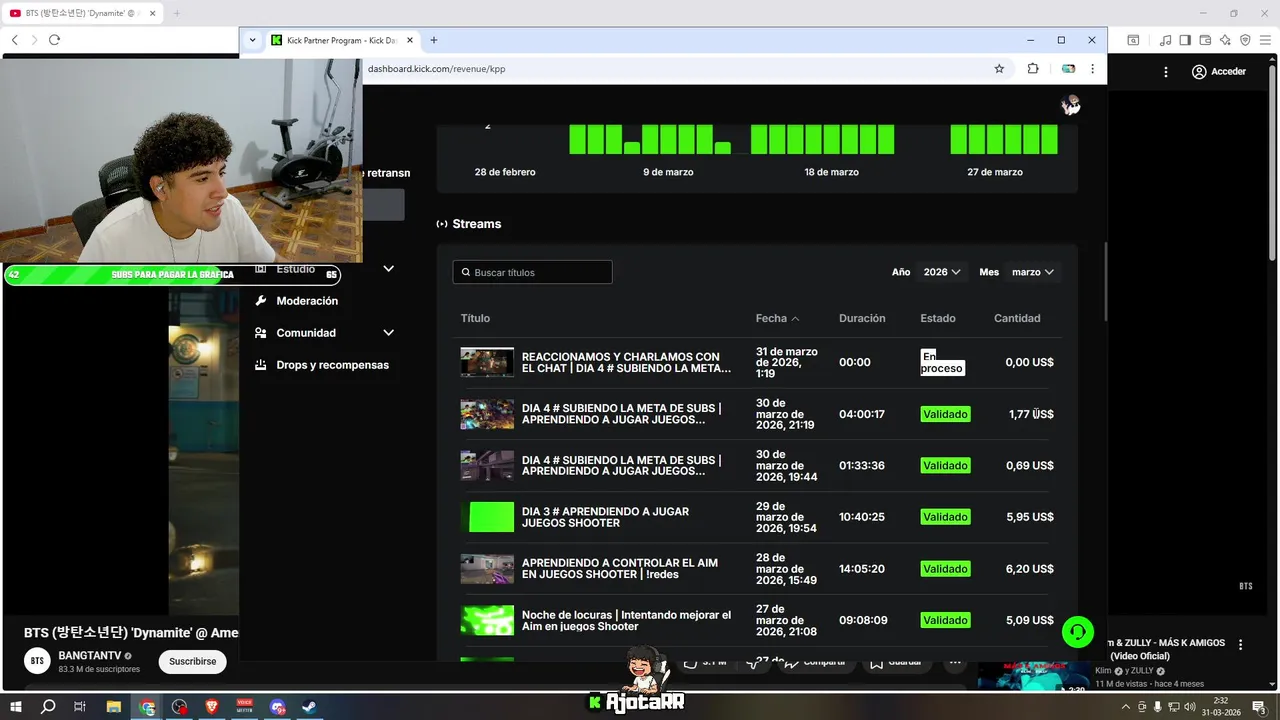Open File Explorer from the taskbar
The image size is (1280, 720).
114,707
